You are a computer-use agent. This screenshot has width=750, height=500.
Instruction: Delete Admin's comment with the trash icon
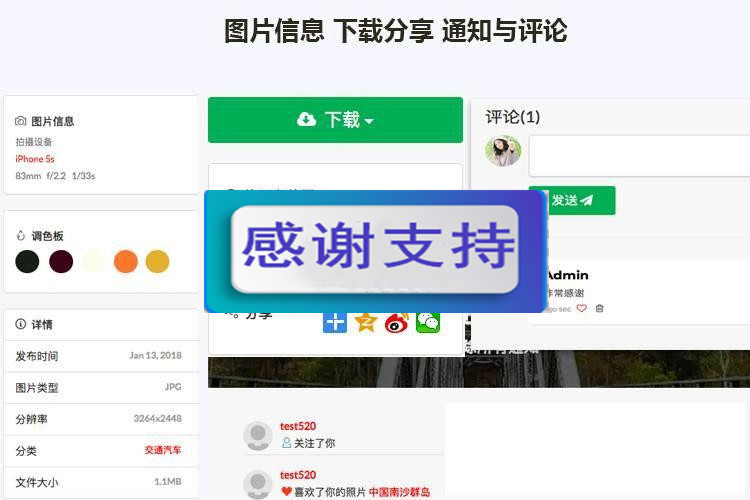point(599,308)
